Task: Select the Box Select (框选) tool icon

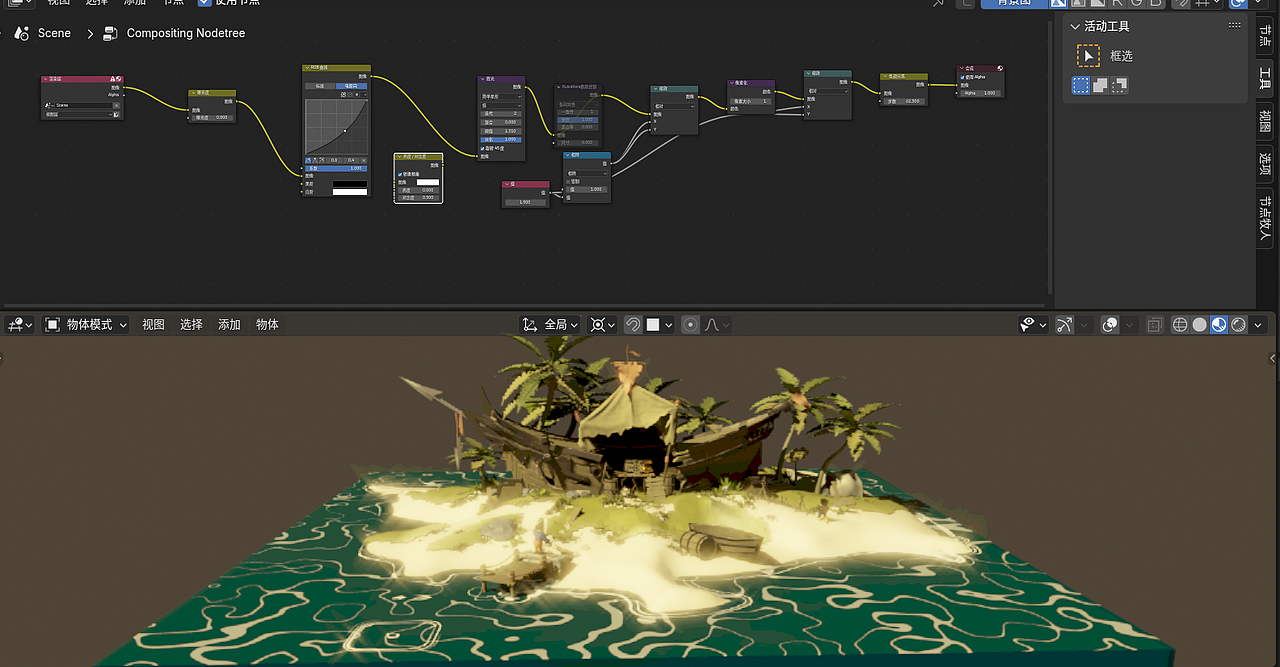Action: pyautogui.click(x=1088, y=56)
